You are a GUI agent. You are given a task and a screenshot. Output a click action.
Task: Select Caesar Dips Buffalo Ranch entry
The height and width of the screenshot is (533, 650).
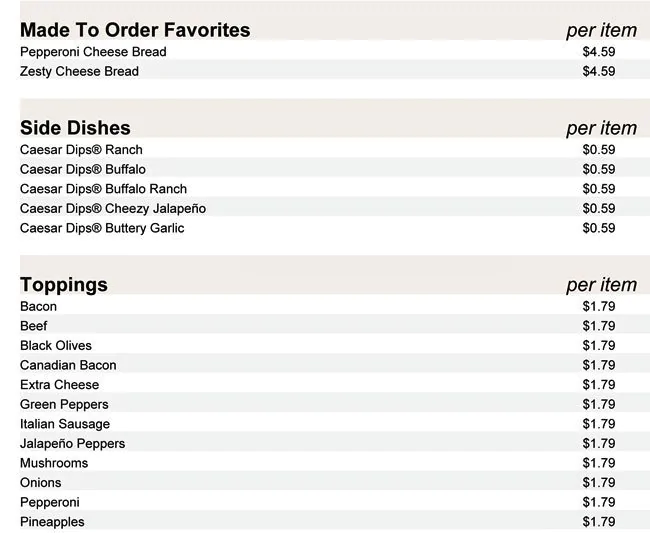point(103,189)
